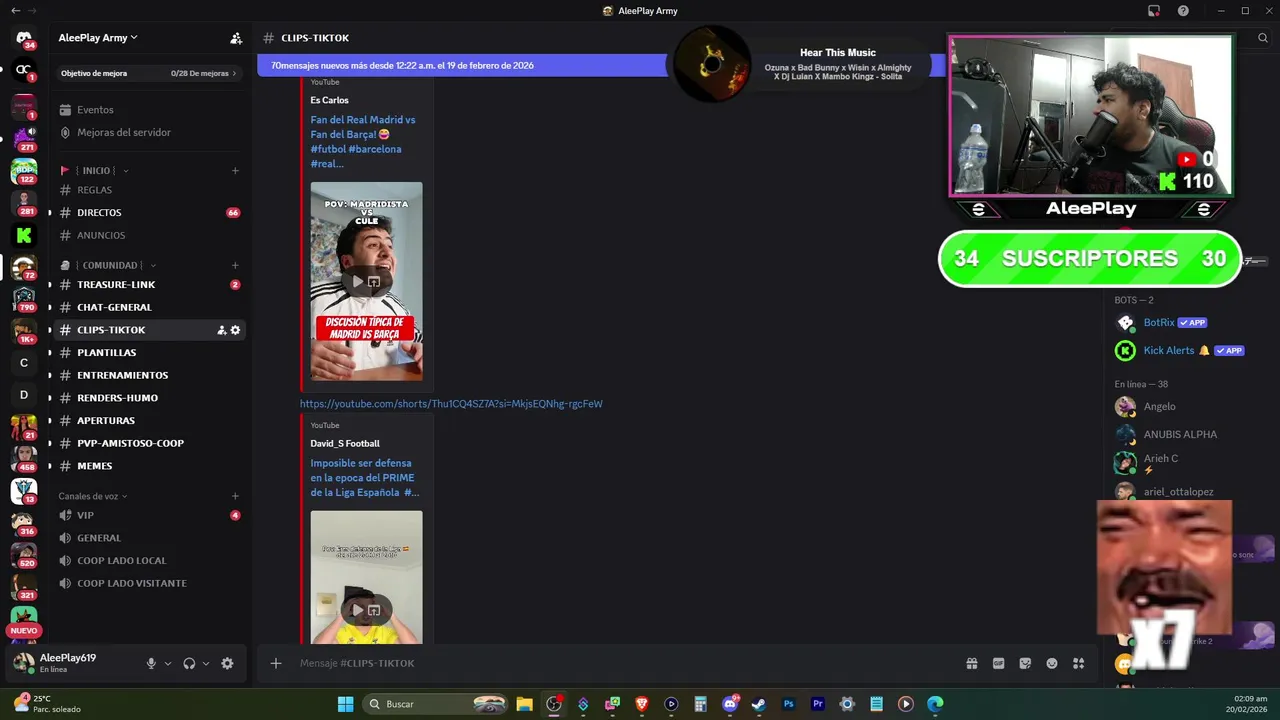Open Fan del Real Madrid video title
This screenshot has height=720, width=1280.
pyautogui.click(x=363, y=141)
